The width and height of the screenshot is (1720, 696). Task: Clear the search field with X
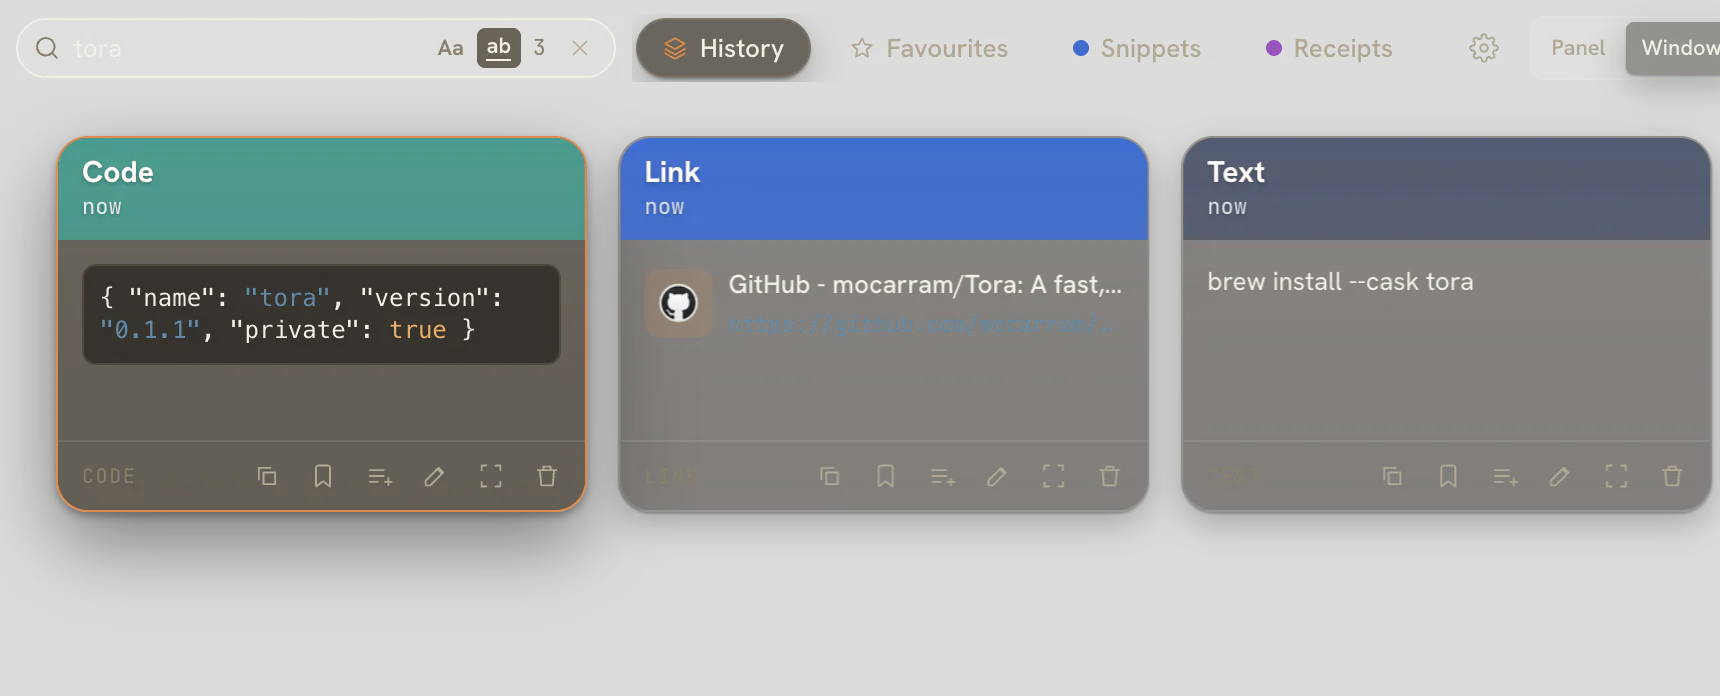[x=580, y=48]
